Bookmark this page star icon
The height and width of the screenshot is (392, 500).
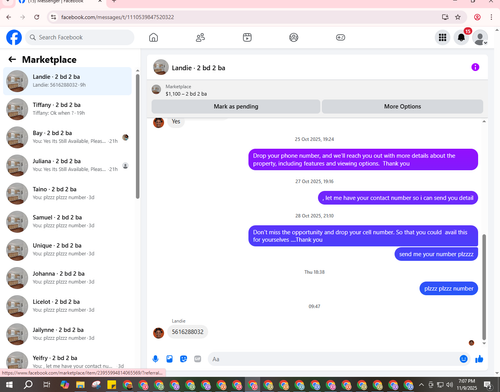(x=458, y=17)
